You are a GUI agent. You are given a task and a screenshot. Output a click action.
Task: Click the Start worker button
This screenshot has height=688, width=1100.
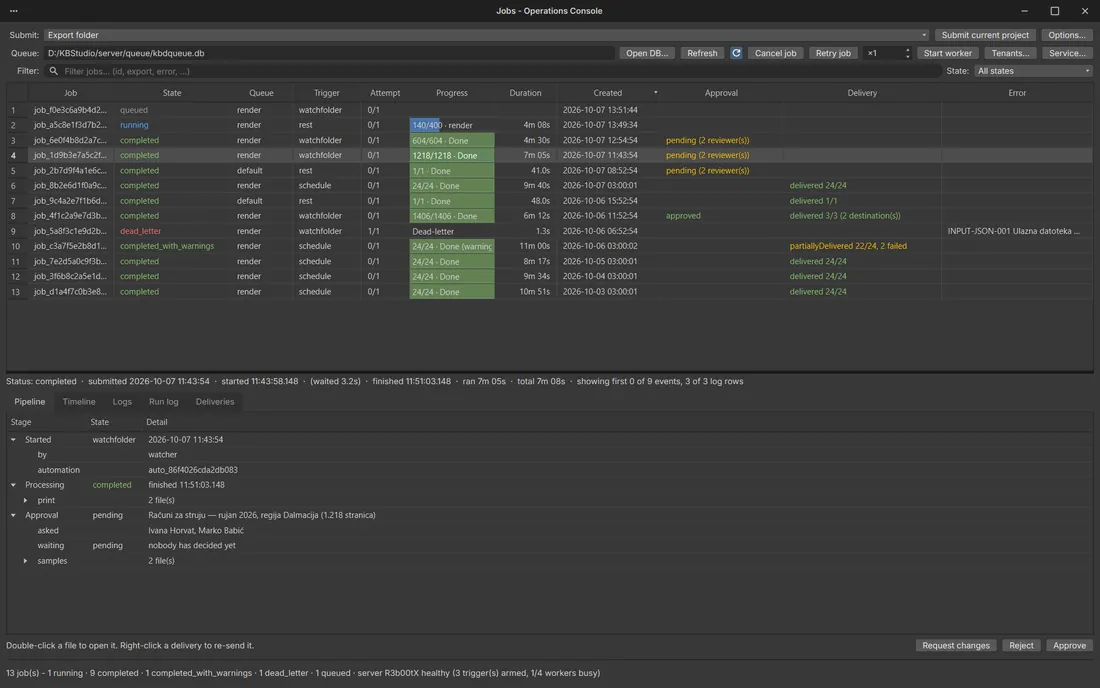[x=947, y=53]
